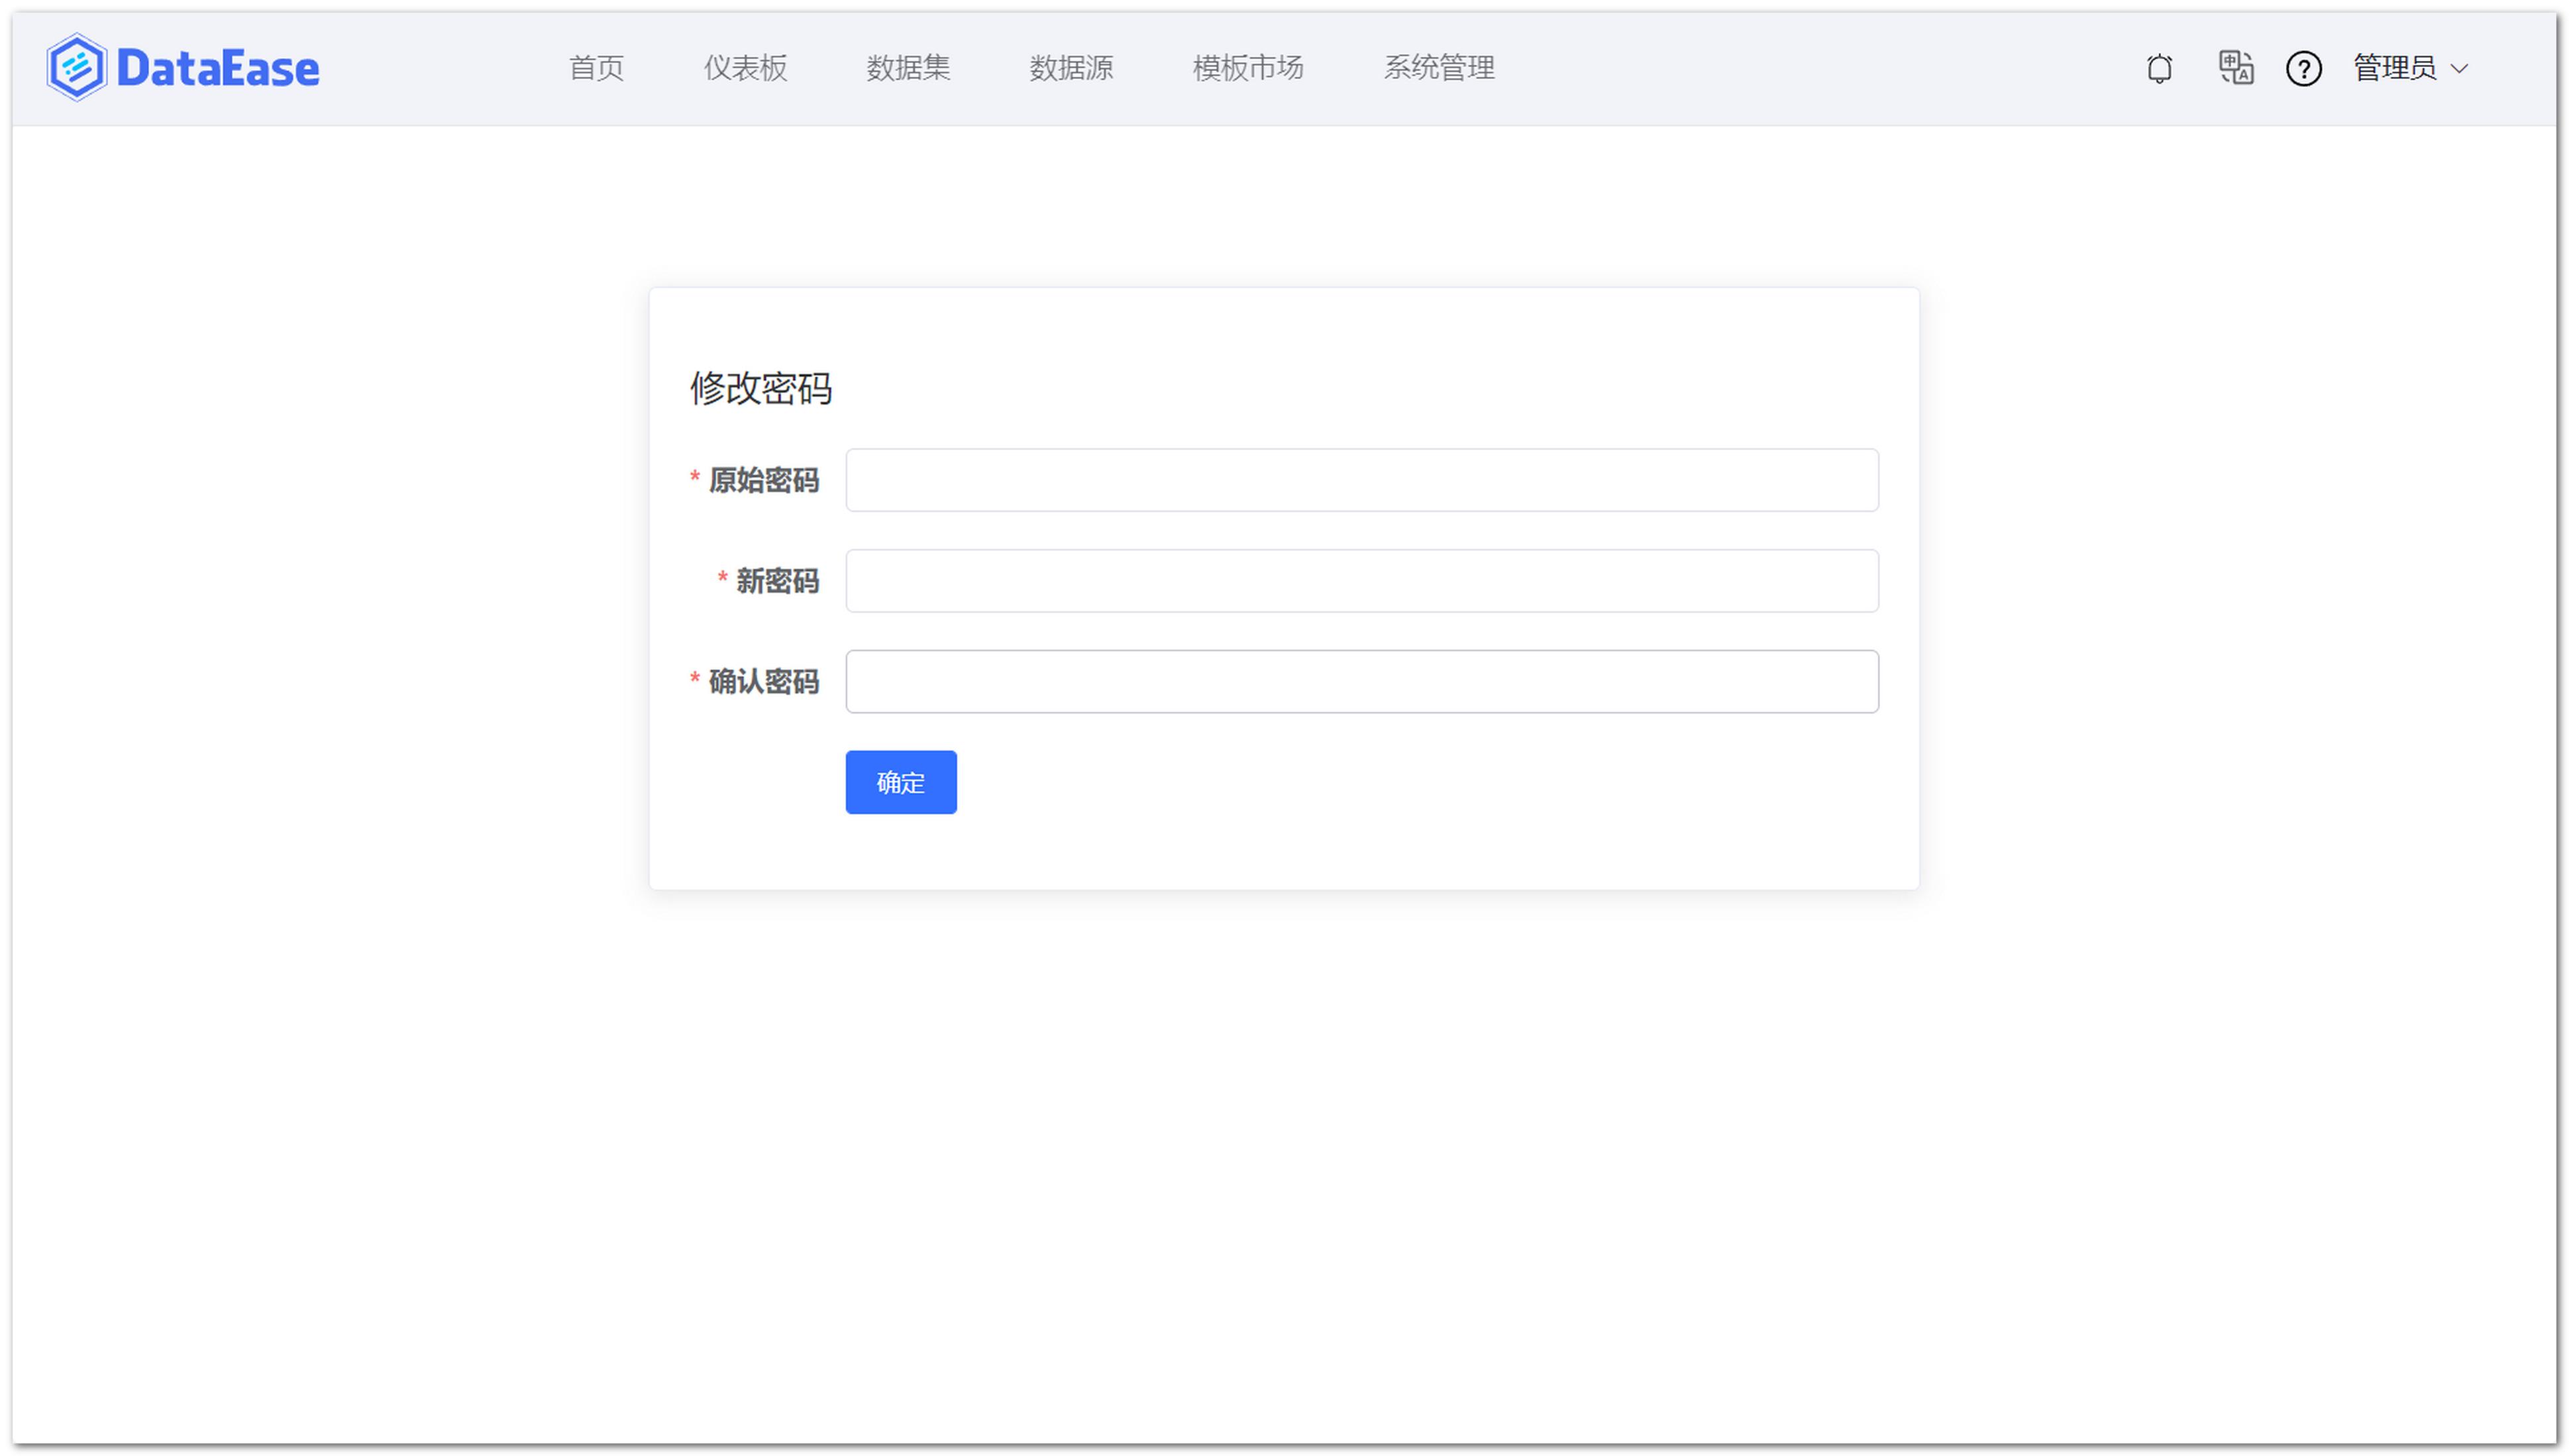Image resolution: width=2569 pixels, height=1456 pixels.
Task: Open the 数据集 navigation tab
Action: coord(908,68)
